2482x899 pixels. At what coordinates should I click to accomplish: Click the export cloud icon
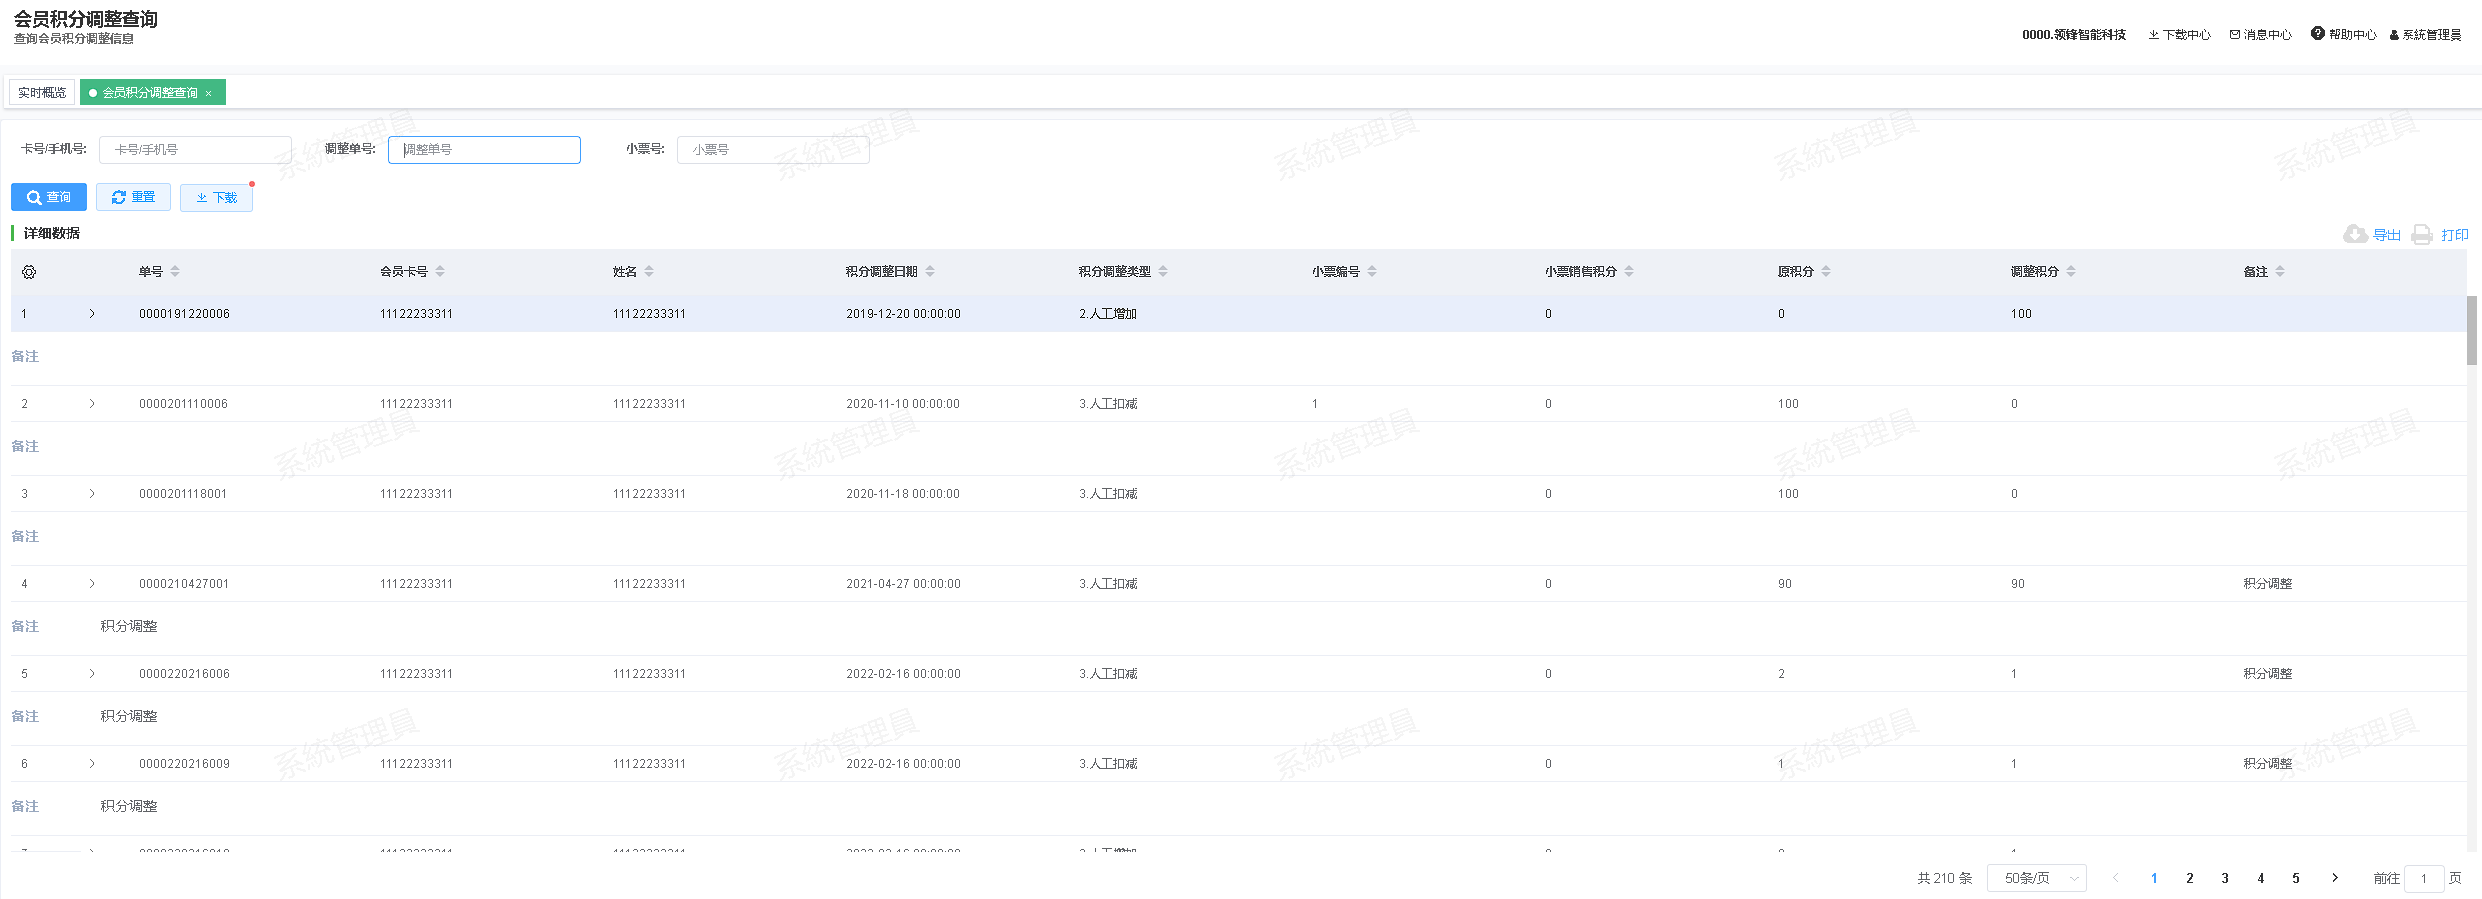click(2354, 234)
